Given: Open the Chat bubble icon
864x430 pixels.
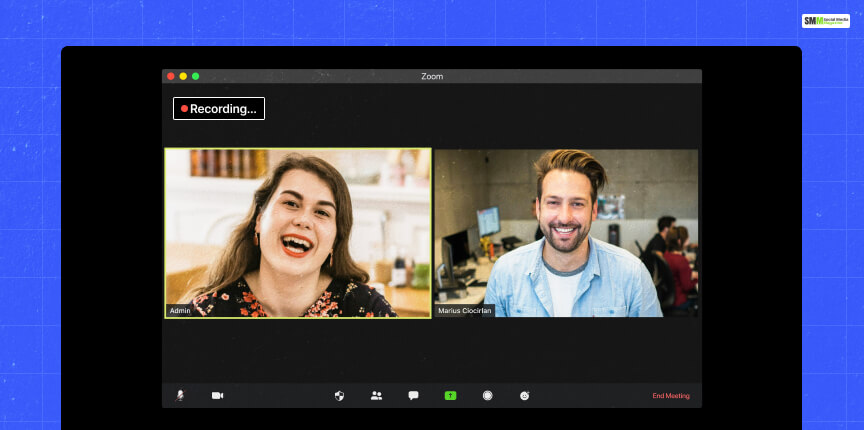Looking at the screenshot, I should 413,395.
